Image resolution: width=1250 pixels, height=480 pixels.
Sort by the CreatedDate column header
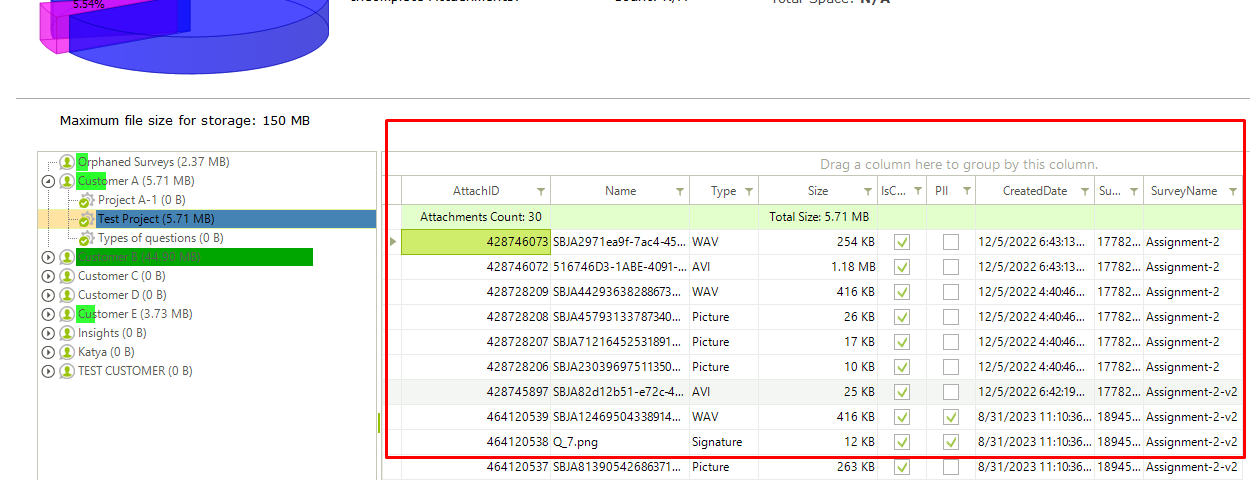(x=1035, y=191)
